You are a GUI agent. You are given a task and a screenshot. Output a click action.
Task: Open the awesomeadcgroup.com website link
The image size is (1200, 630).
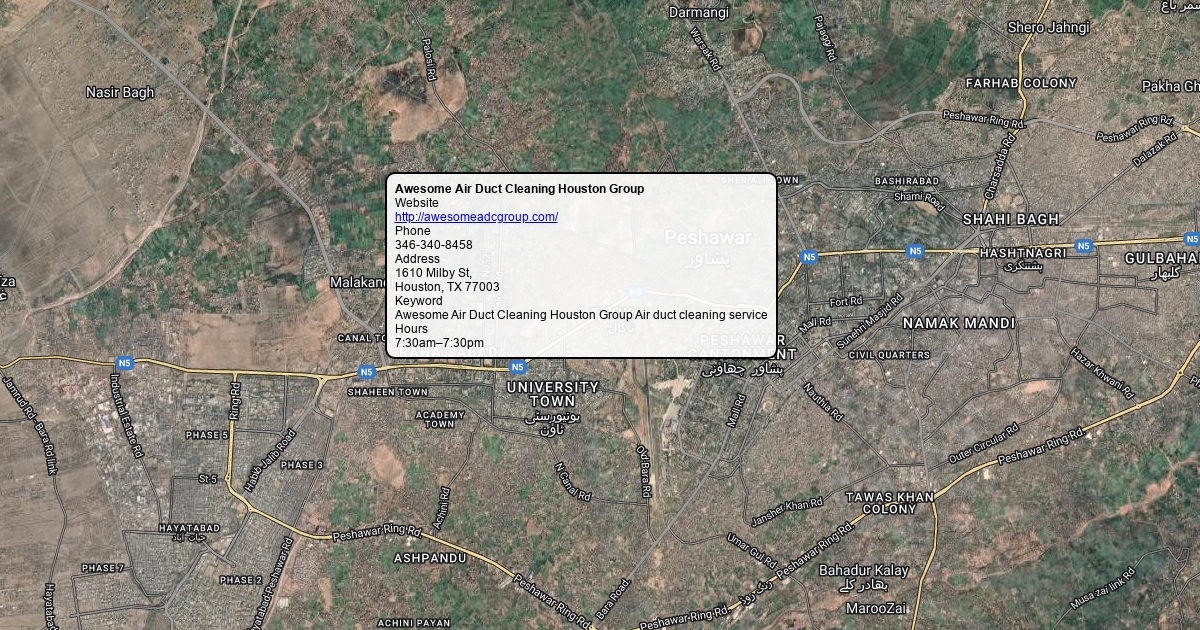pos(476,217)
